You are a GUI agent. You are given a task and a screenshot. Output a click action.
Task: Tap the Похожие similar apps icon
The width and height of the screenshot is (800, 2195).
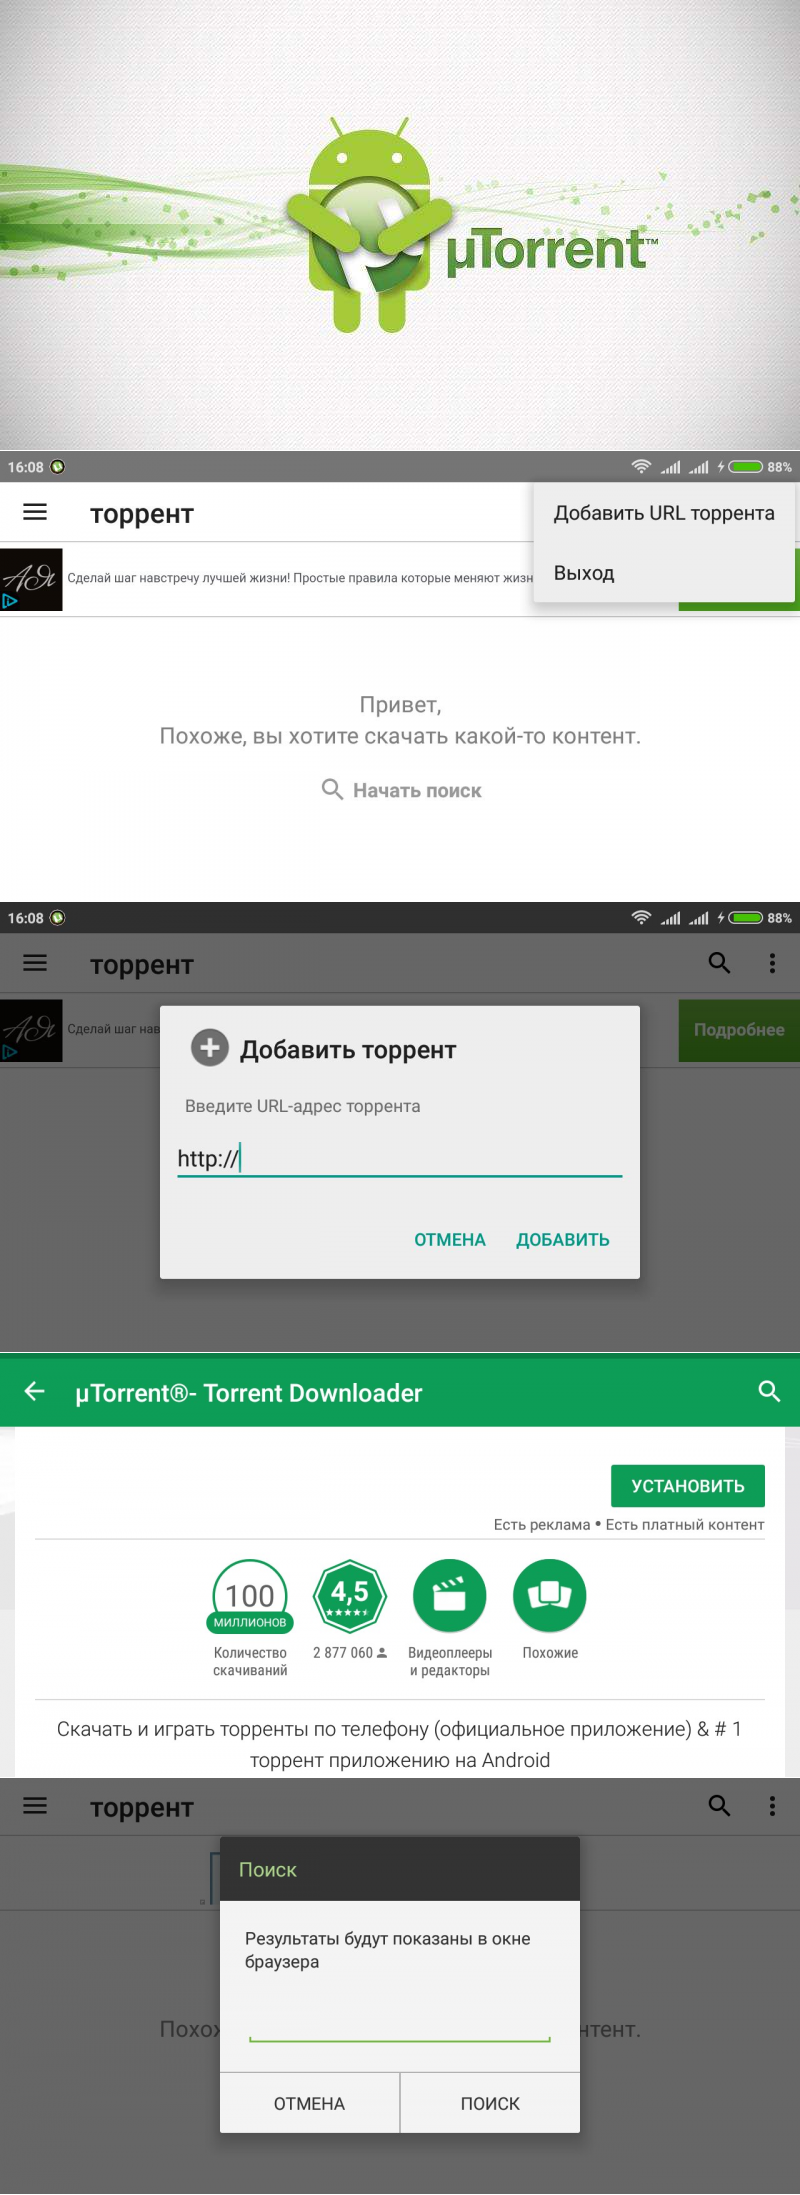(x=550, y=1596)
